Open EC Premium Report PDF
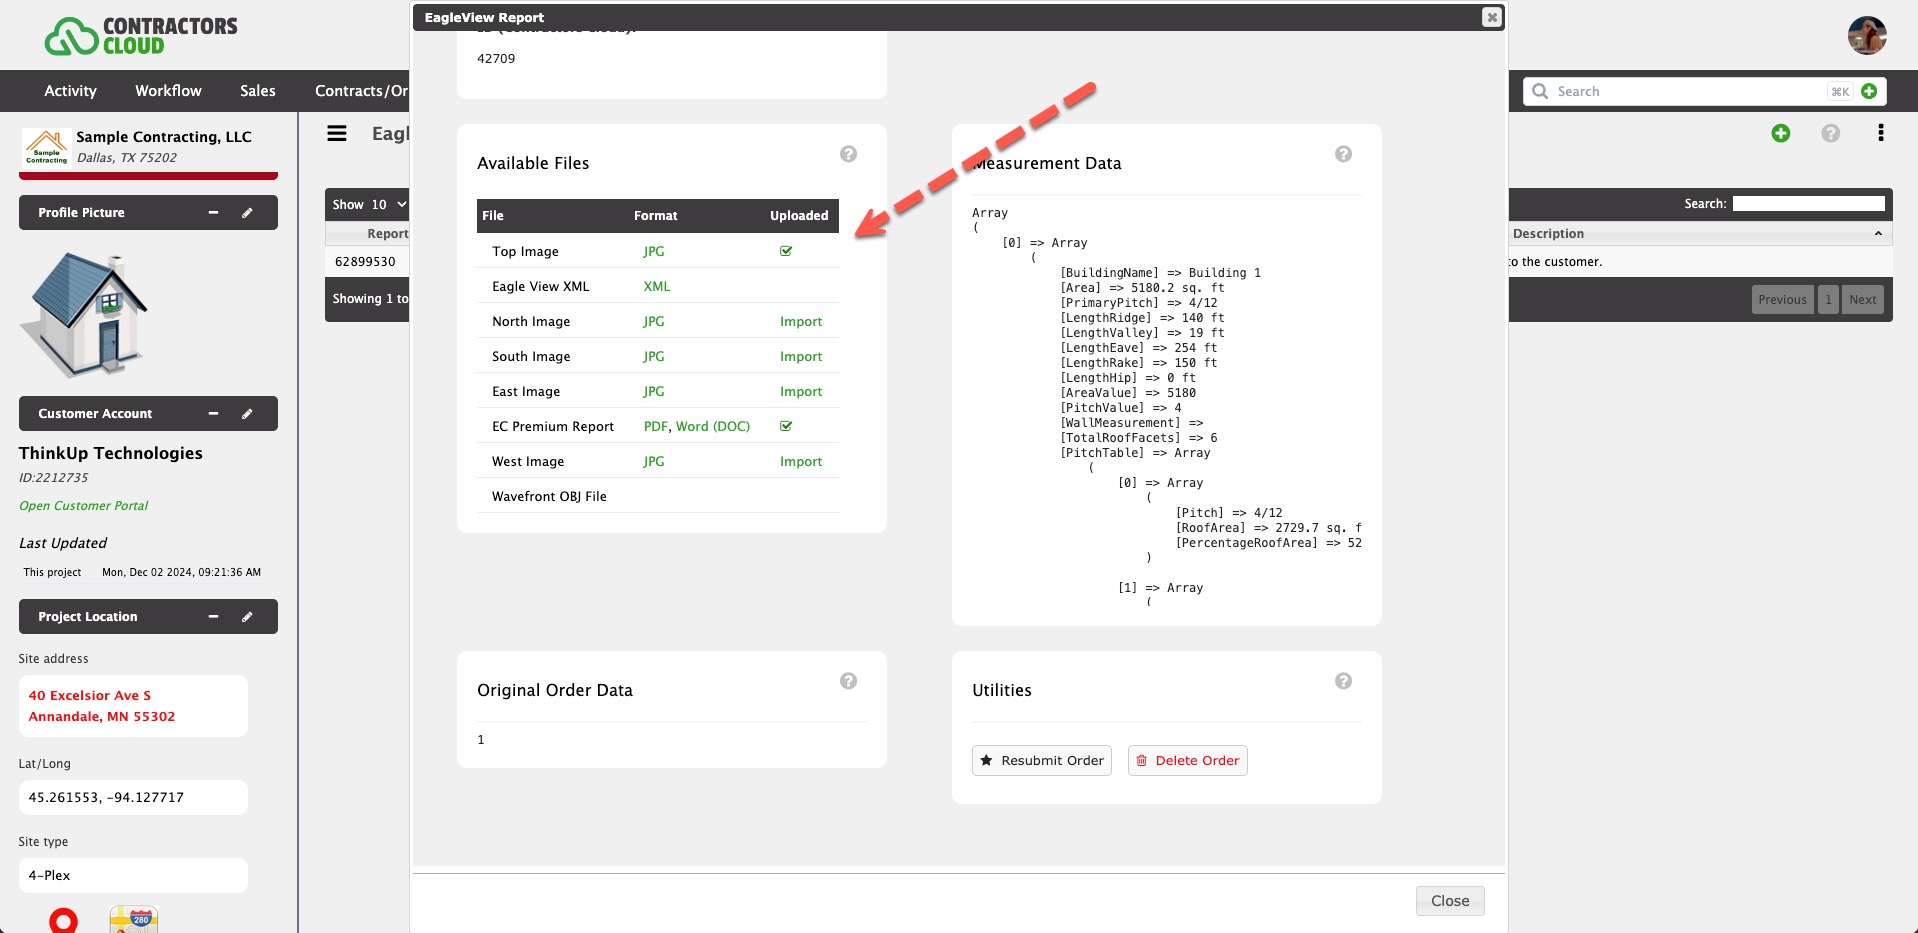Viewport: 1918px width, 933px height. pyautogui.click(x=655, y=427)
